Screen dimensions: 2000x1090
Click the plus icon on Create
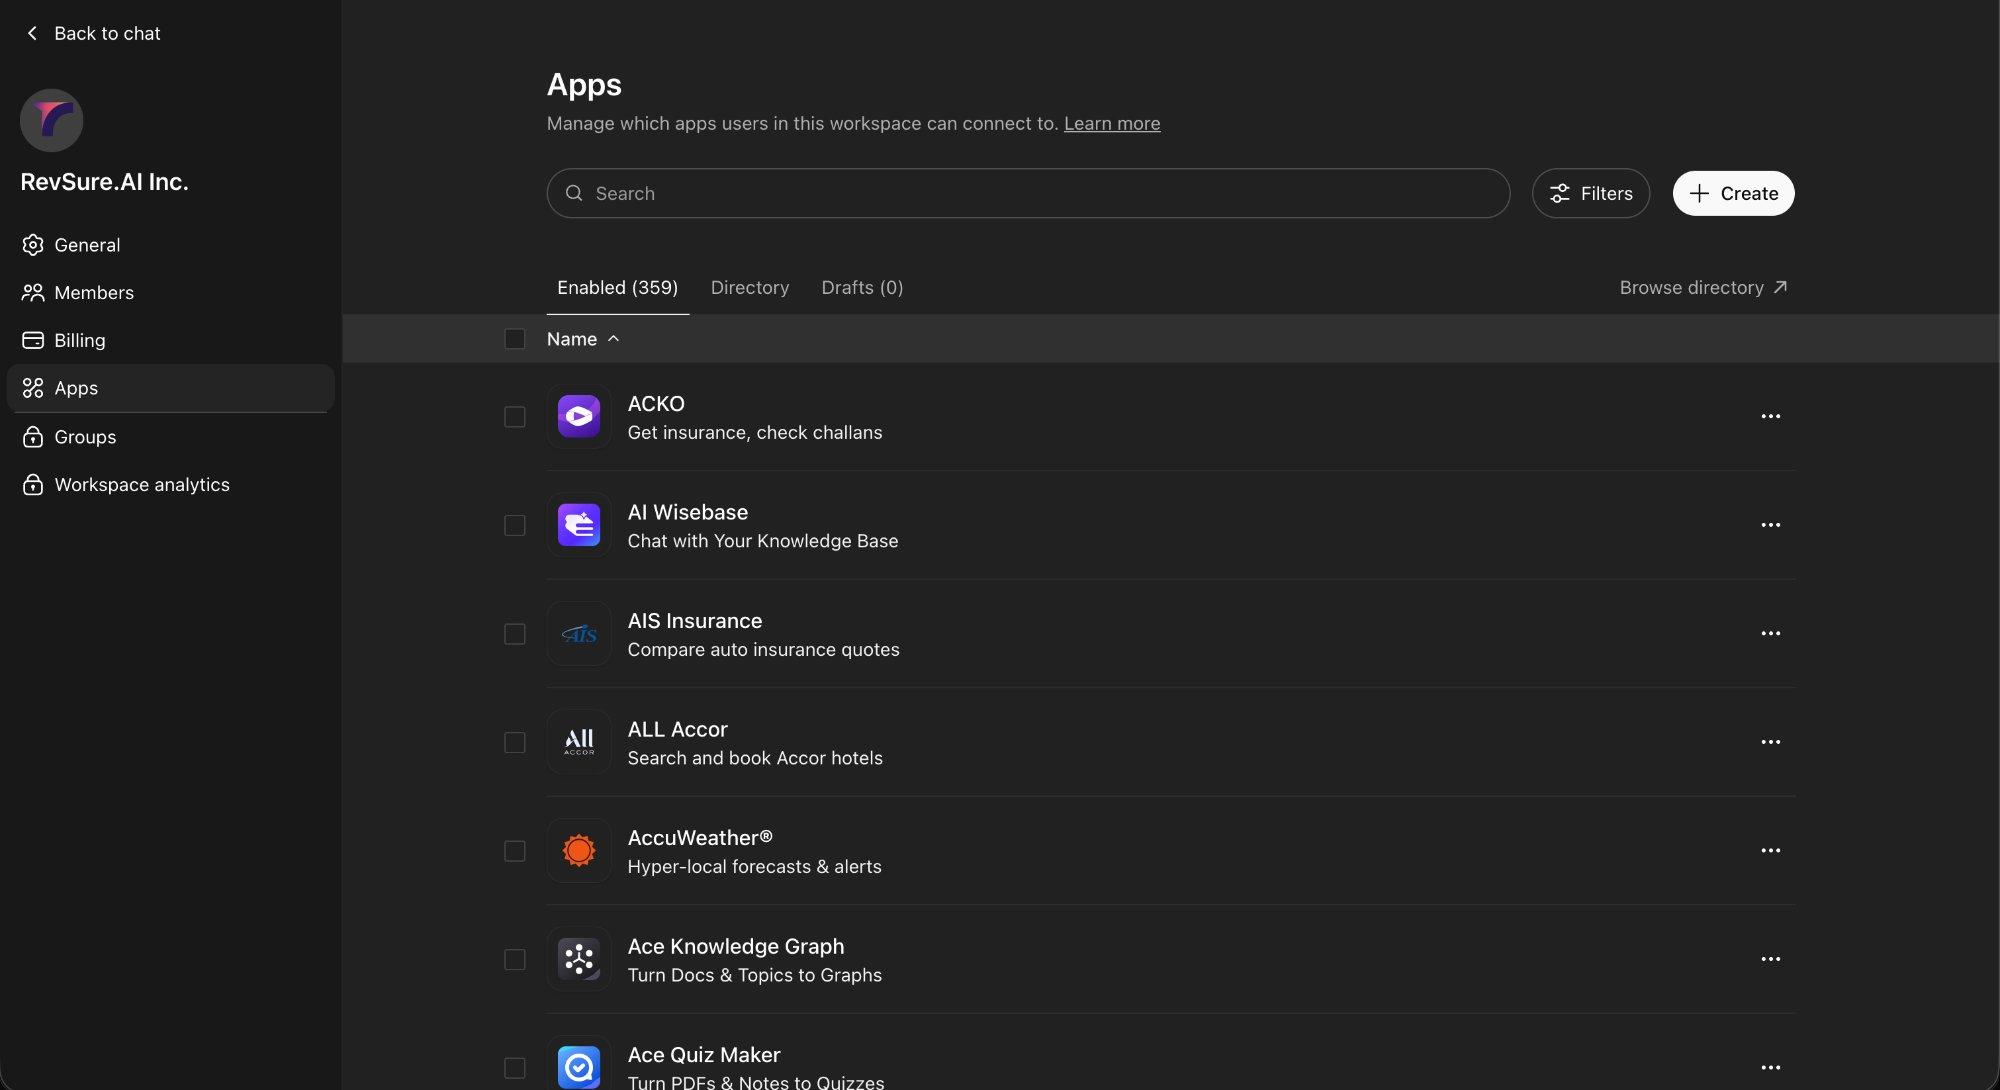tap(1699, 193)
